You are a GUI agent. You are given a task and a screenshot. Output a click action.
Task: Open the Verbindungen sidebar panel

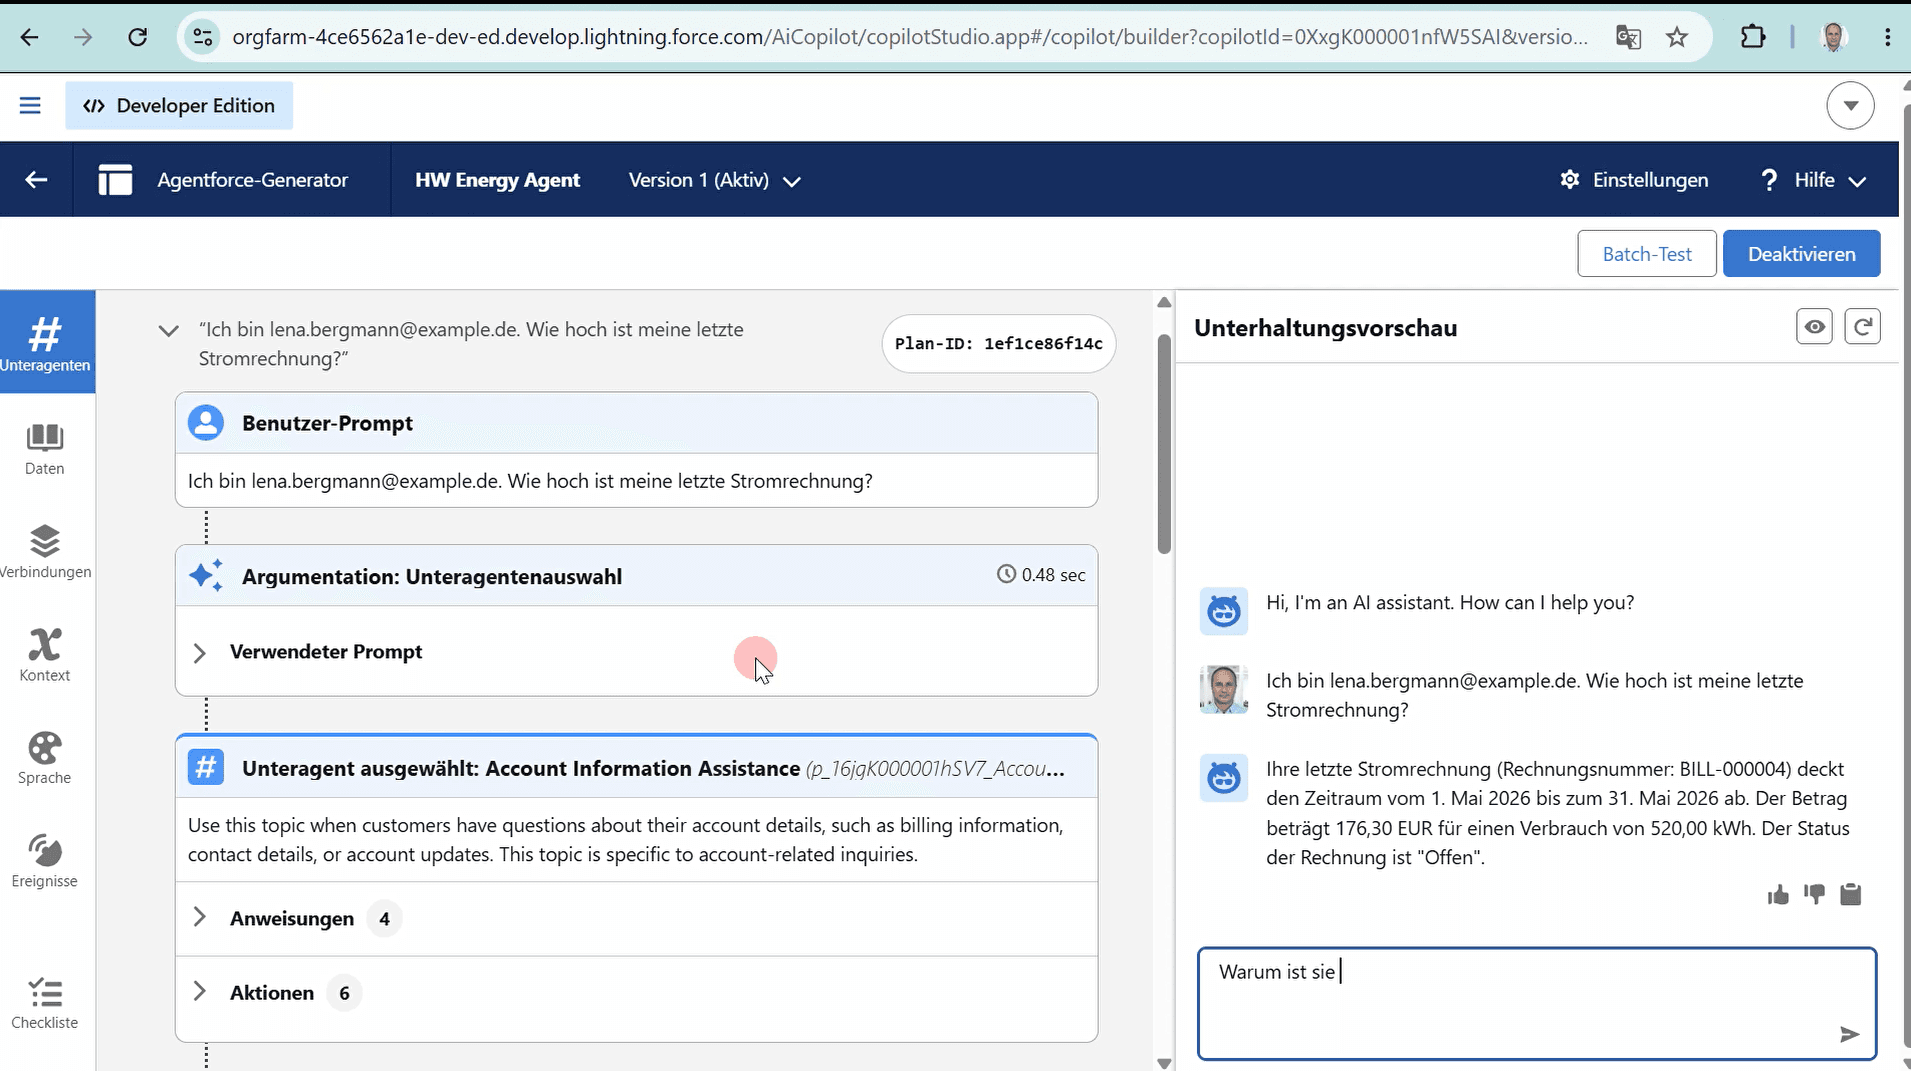pos(45,552)
